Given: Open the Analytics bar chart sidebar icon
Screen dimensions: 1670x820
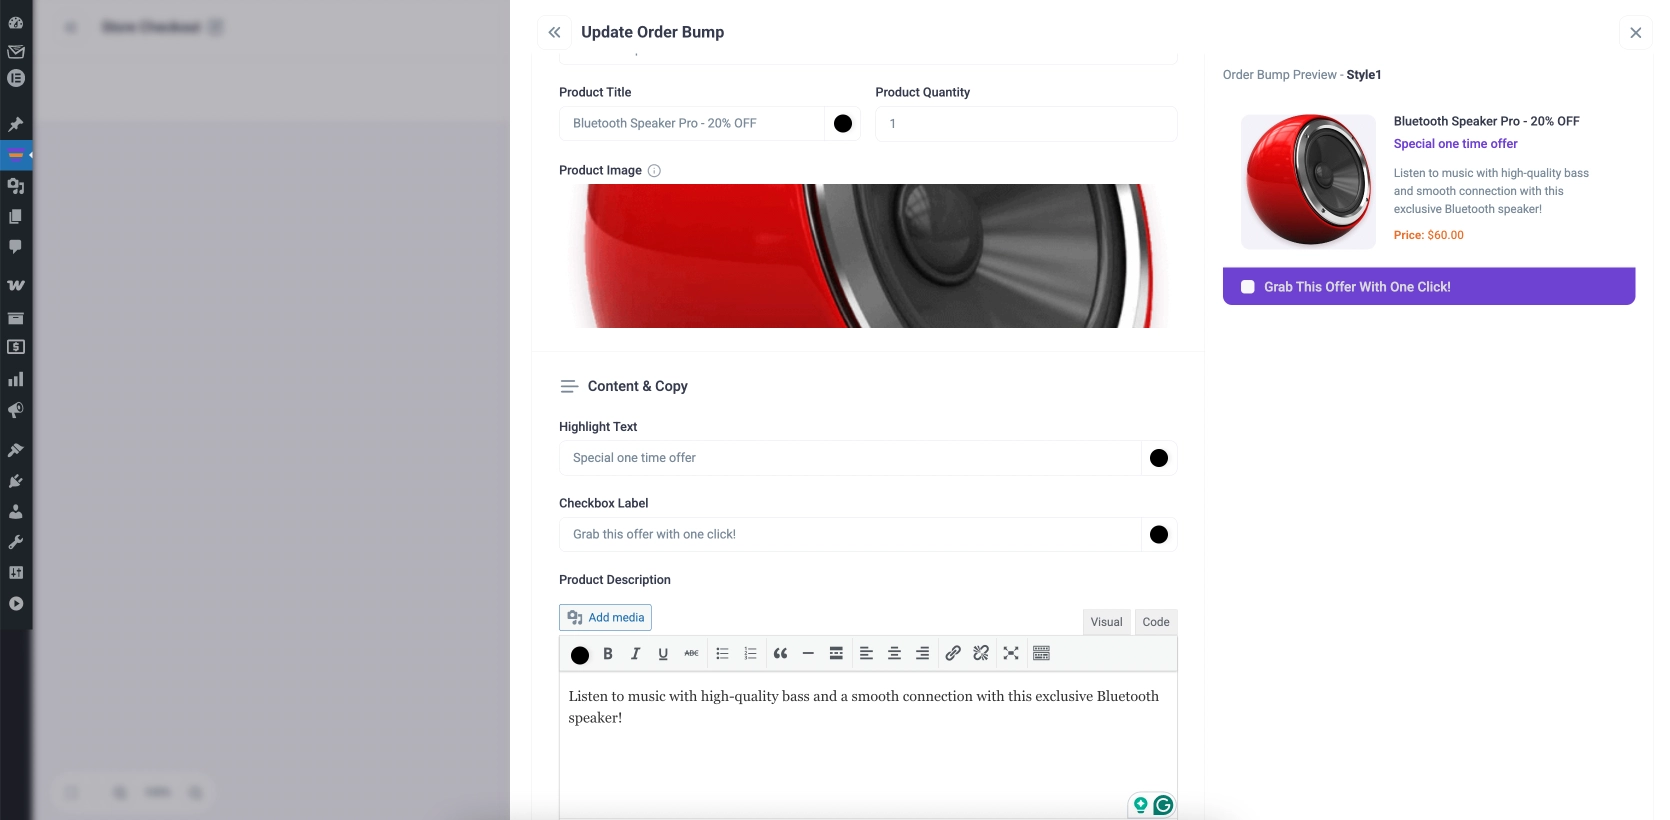Looking at the screenshot, I should coord(16,379).
